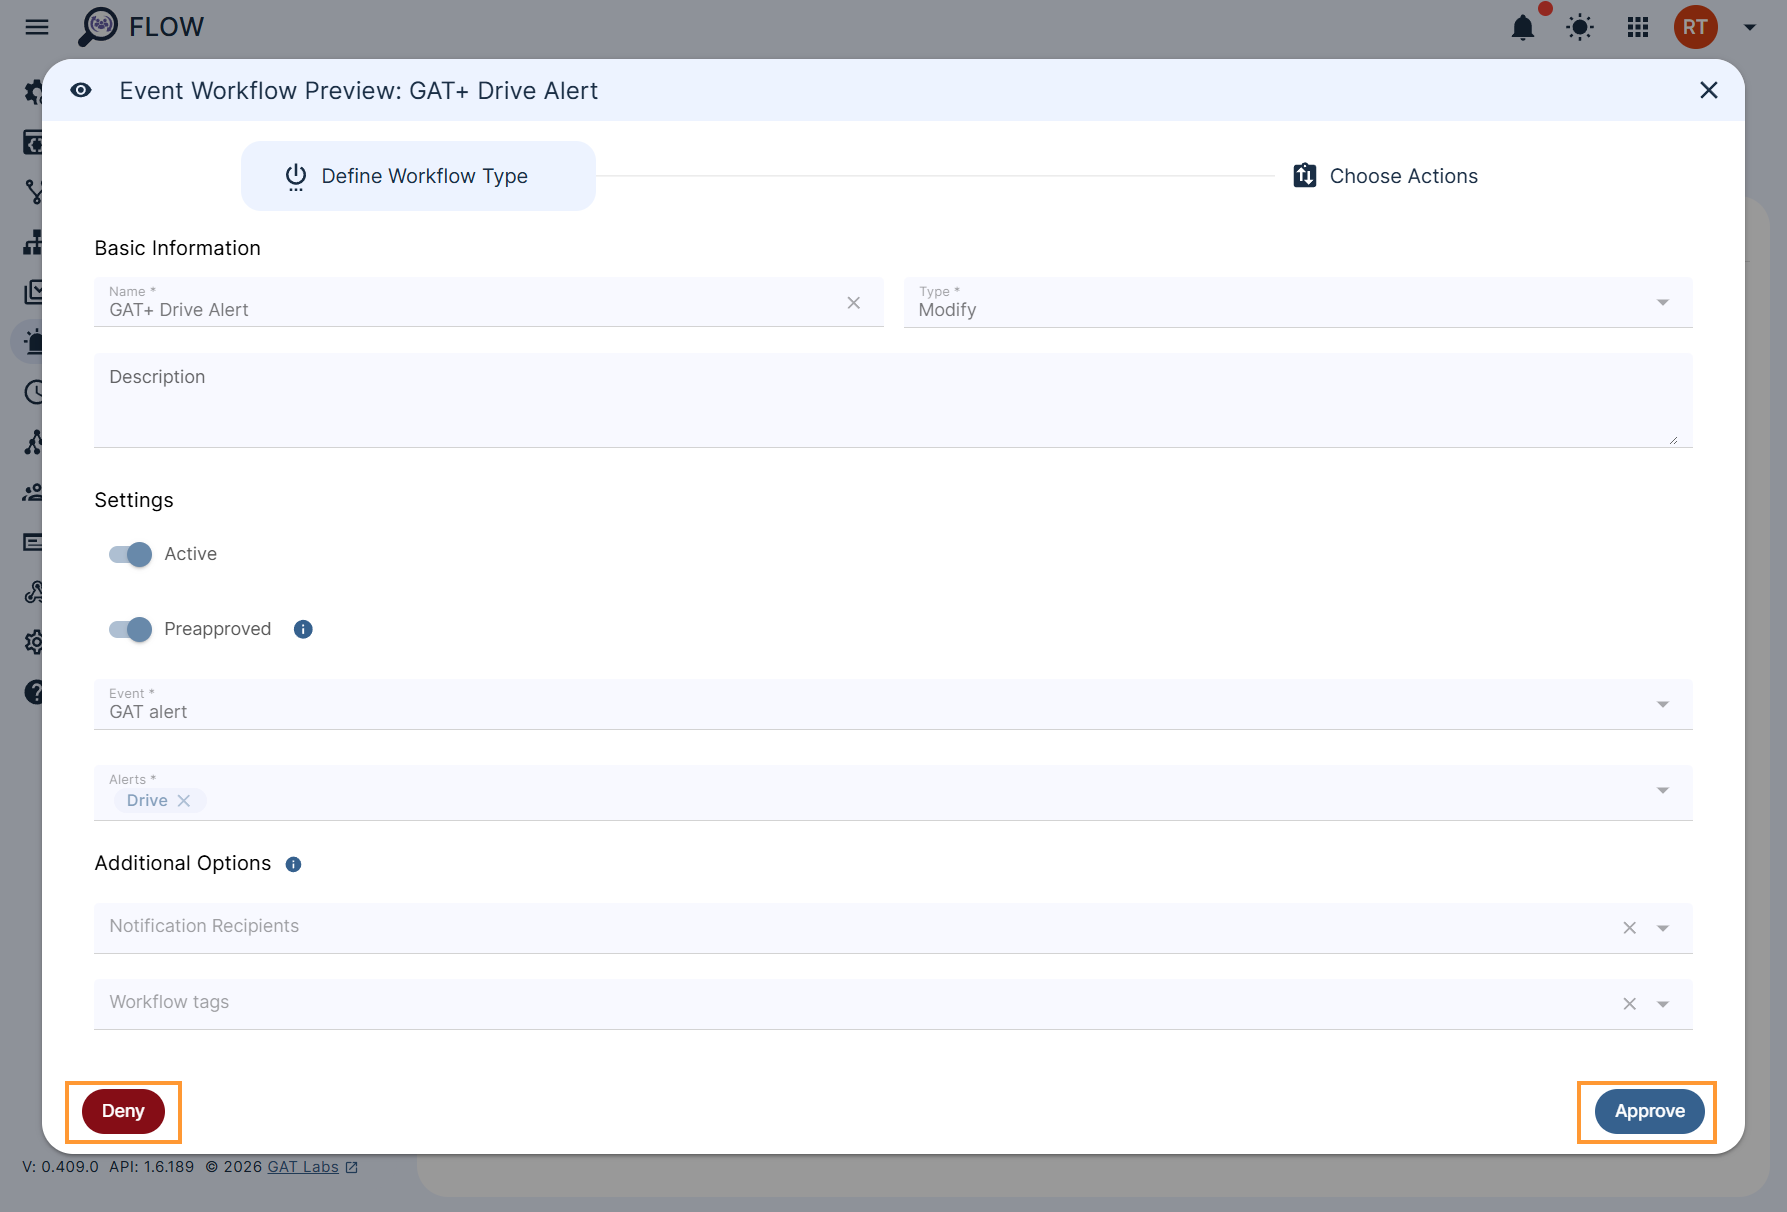Click the Preapproved info icon
This screenshot has width=1787, height=1212.
click(x=303, y=629)
